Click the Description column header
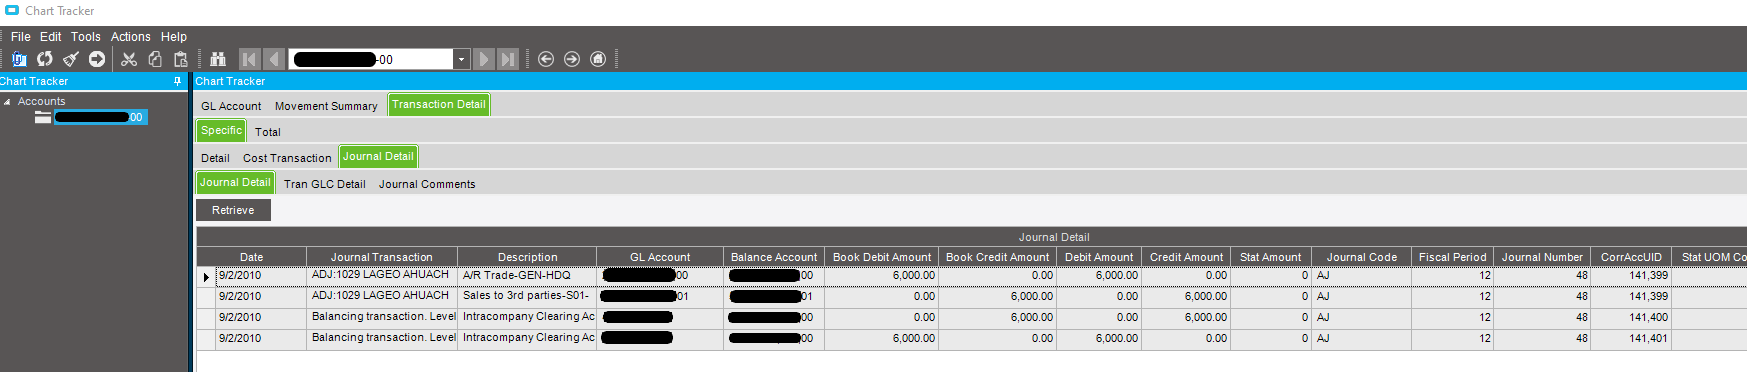Viewport: 1747px width, 372px height. point(528,257)
